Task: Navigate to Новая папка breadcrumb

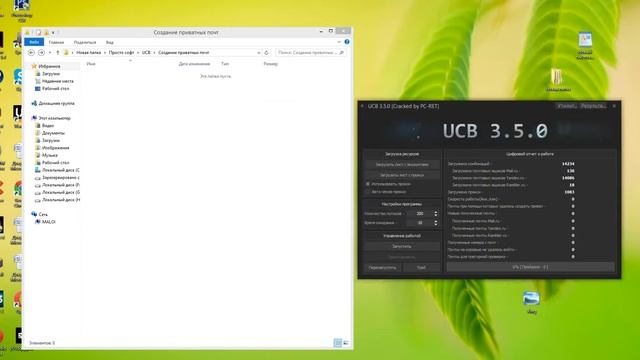Action: pos(89,53)
